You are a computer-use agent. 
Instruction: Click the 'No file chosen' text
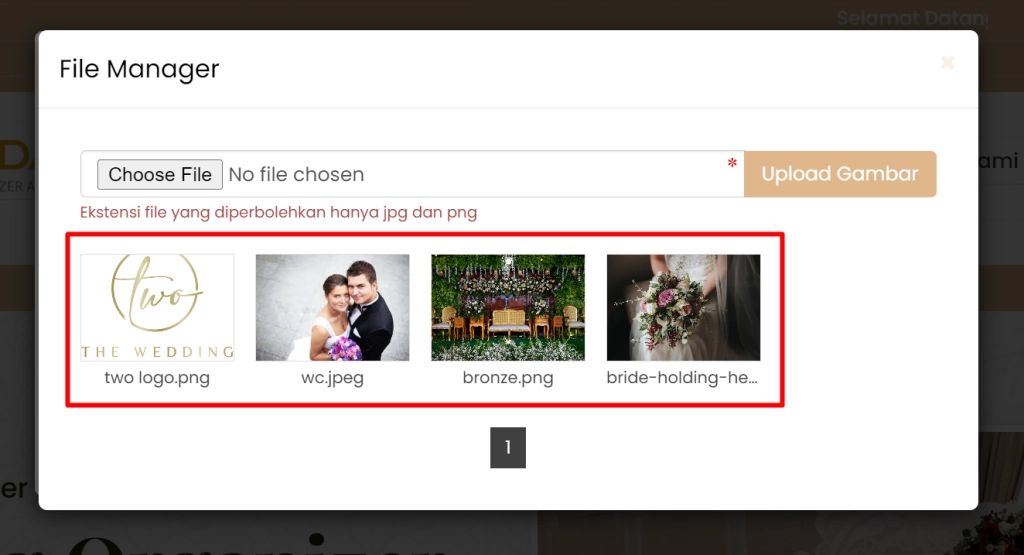coord(296,175)
